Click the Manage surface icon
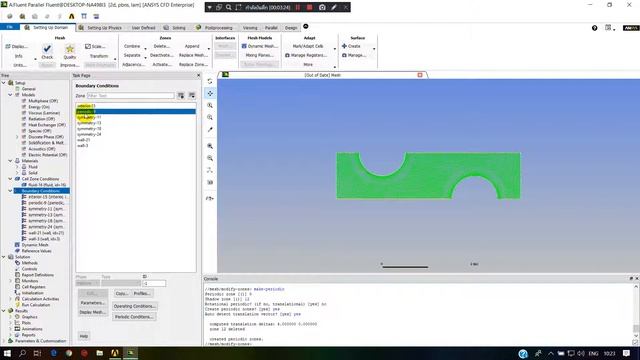Image resolution: width=640 pixels, height=360 pixels. 344,55
